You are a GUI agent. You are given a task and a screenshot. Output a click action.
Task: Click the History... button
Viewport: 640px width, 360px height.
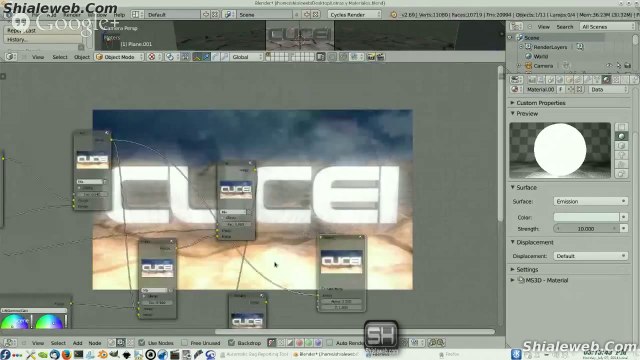point(43,40)
